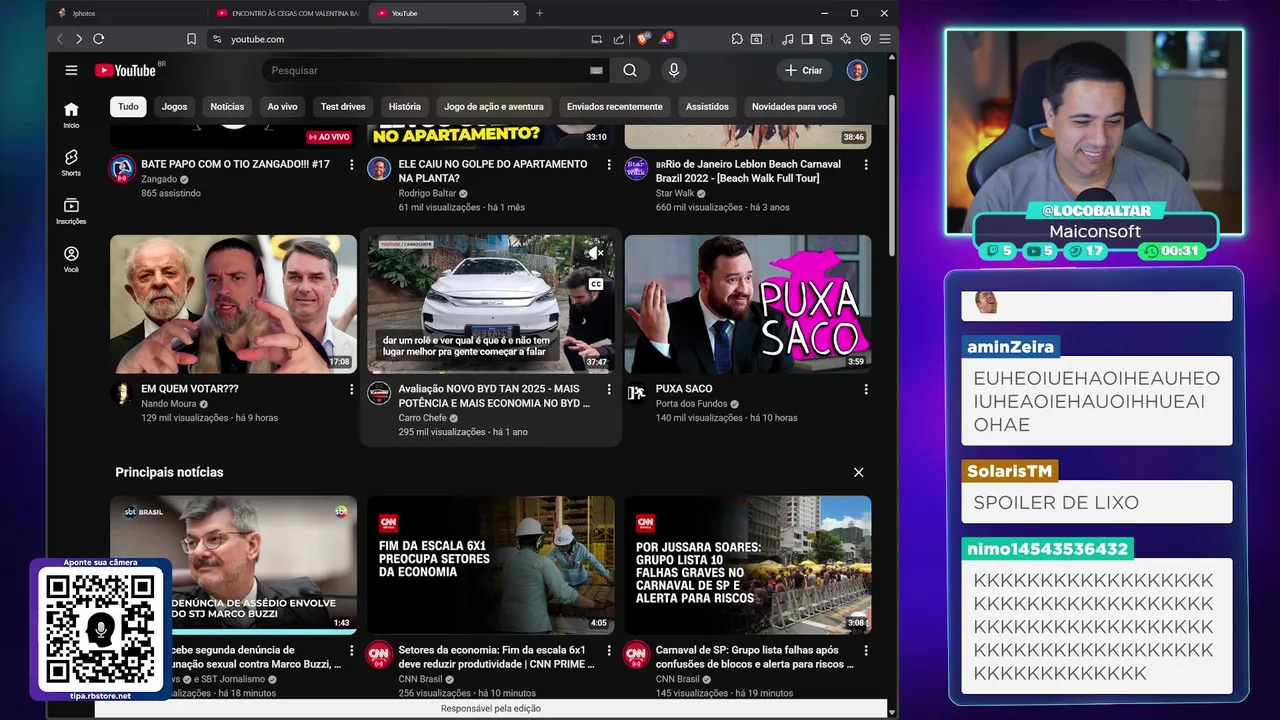Screen dimensions: 1280x720
Task: Open the Carro Chefe channel link
Action: pyautogui.click(x=423, y=418)
